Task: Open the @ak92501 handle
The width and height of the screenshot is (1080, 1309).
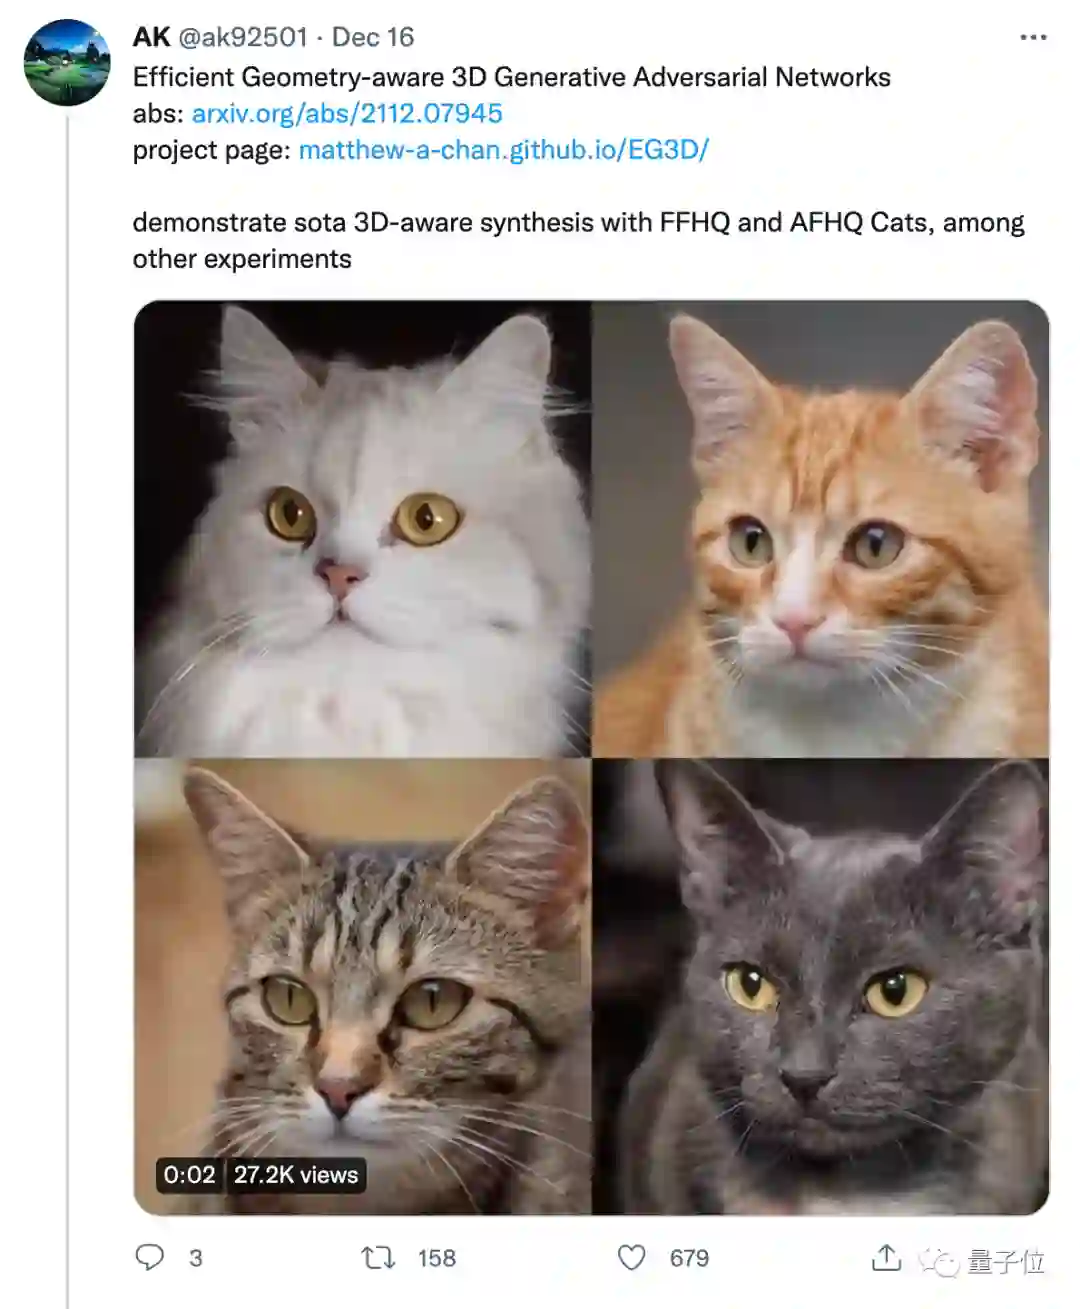Action: click(243, 37)
